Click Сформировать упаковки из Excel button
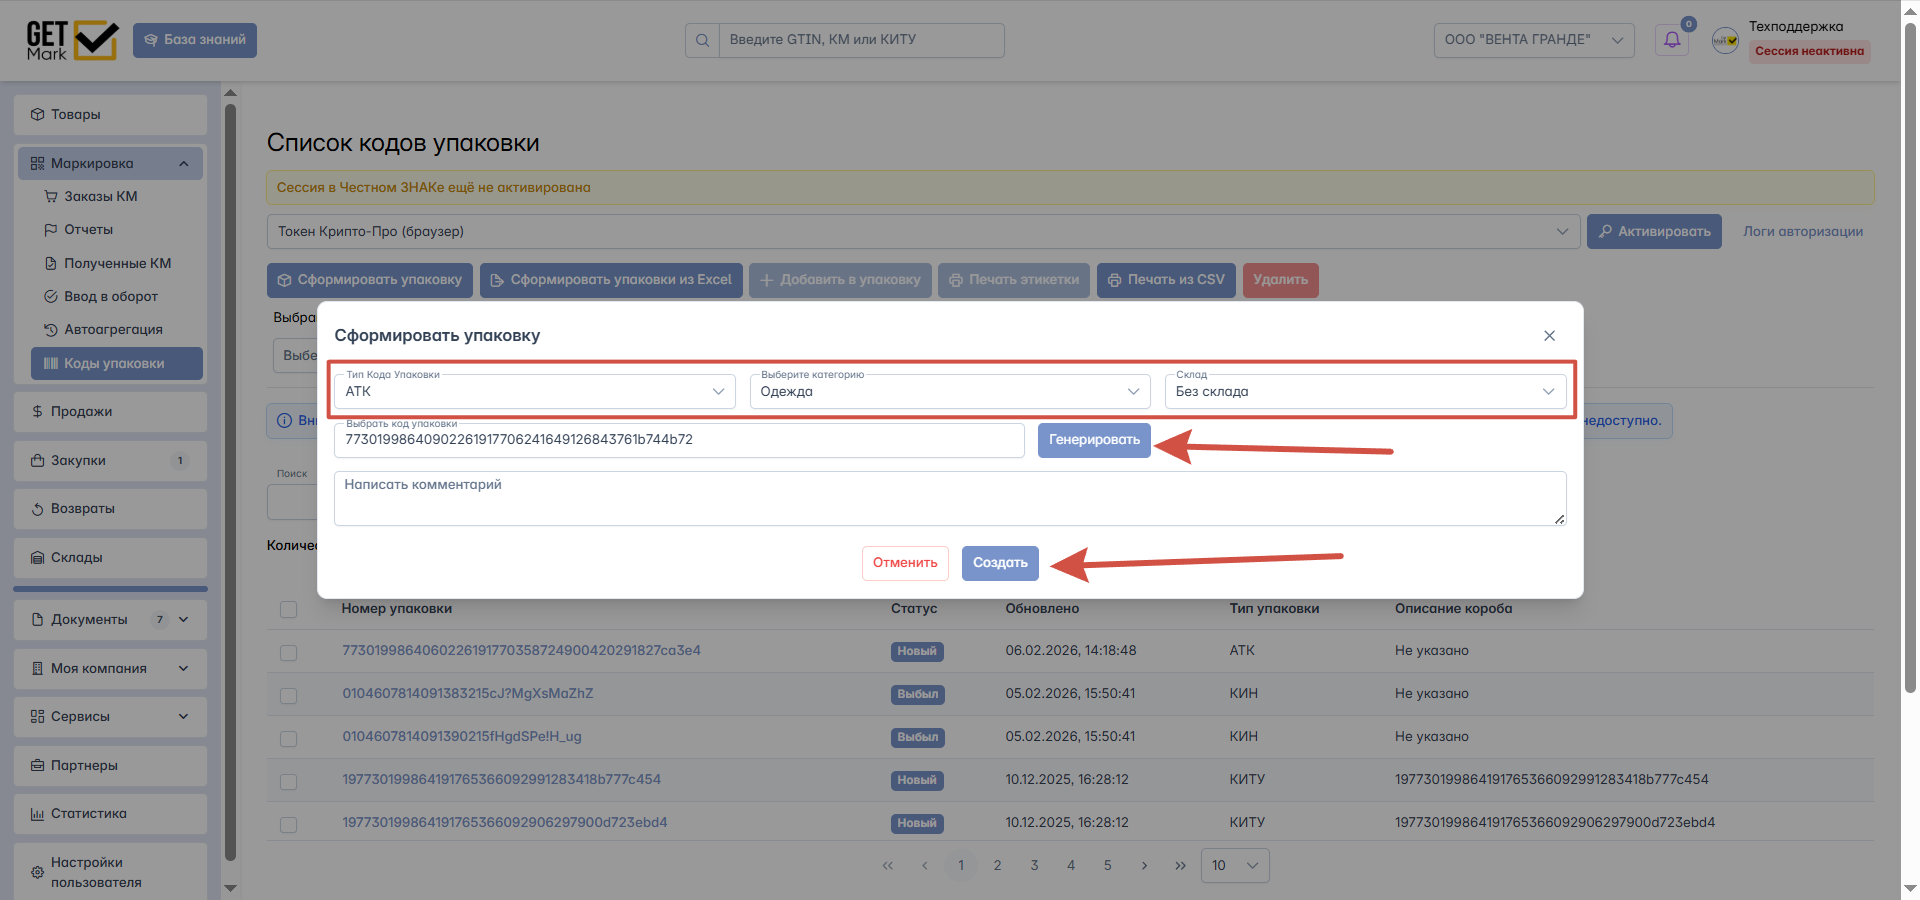The image size is (1920, 900). [x=611, y=280]
